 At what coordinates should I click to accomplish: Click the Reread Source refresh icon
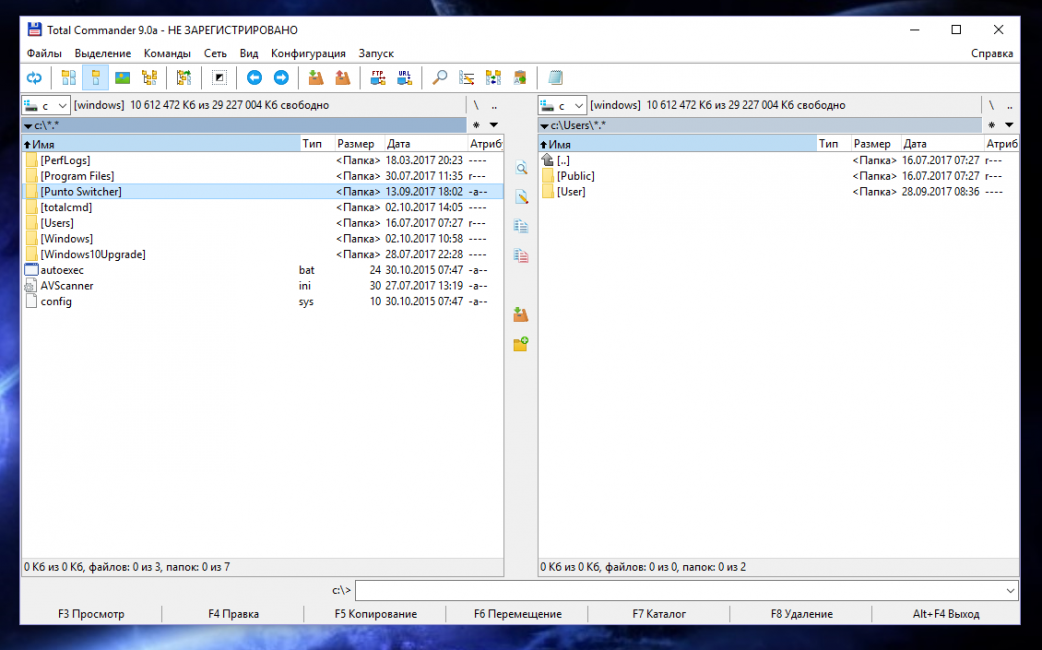34,78
